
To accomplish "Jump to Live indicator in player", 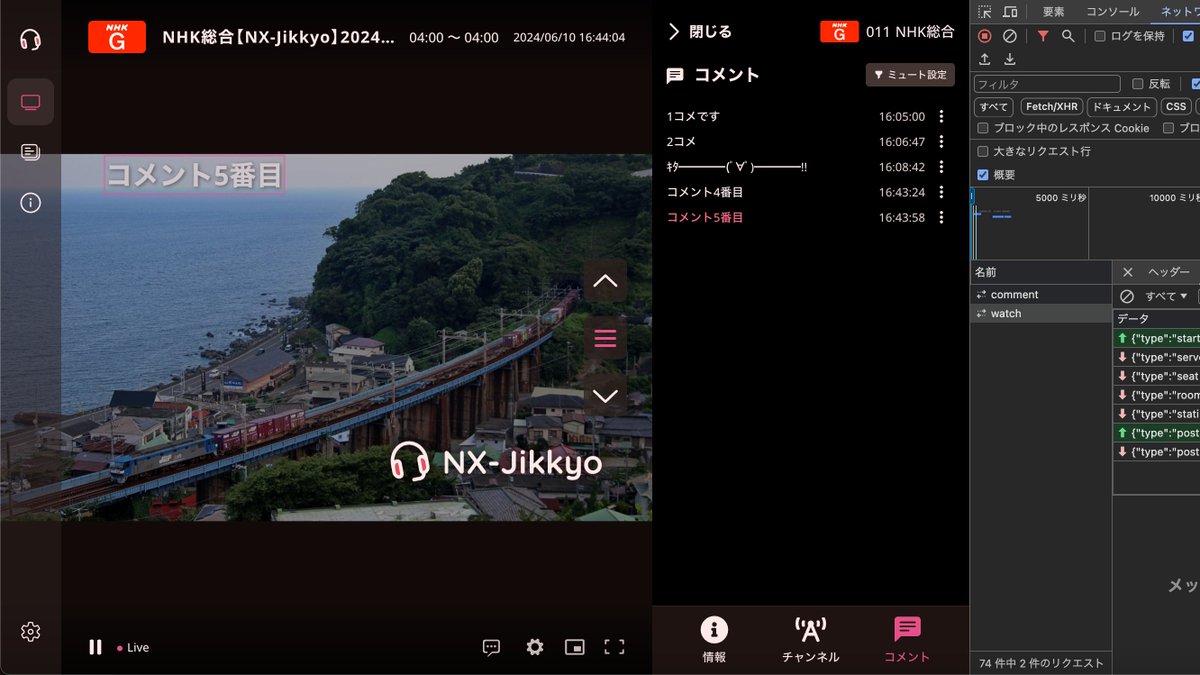I will pyautogui.click(x=133, y=648).
